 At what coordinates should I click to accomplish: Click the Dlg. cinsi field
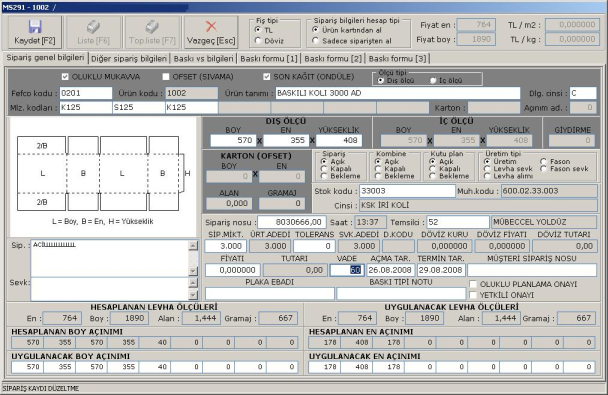(x=583, y=93)
